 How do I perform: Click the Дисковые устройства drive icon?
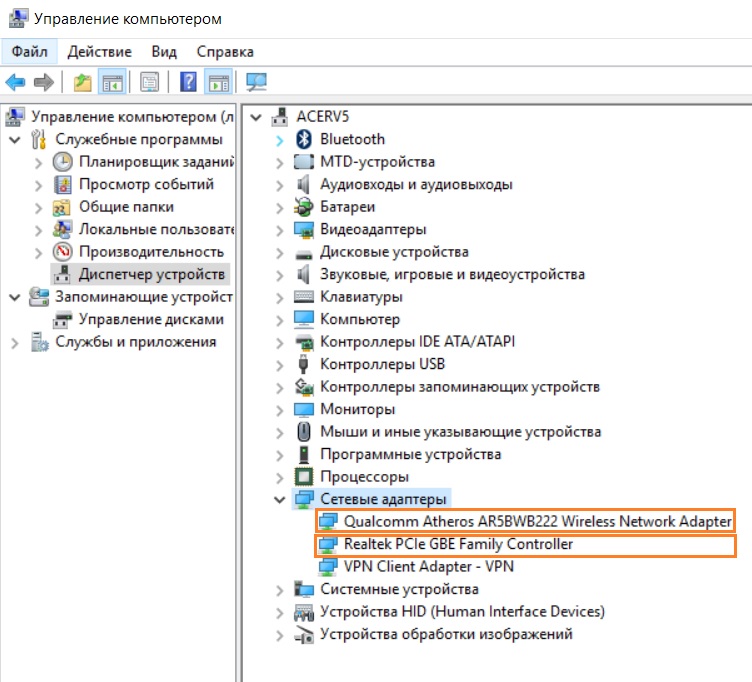pos(304,254)
